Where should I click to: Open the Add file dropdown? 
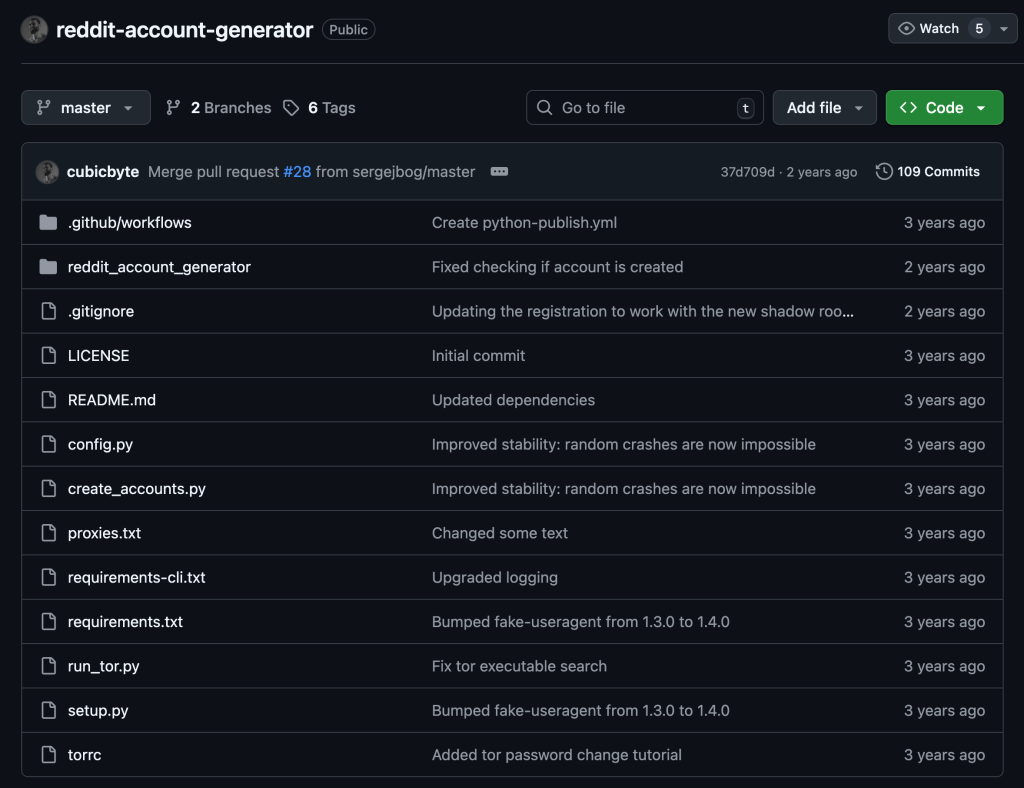[824, 107]
